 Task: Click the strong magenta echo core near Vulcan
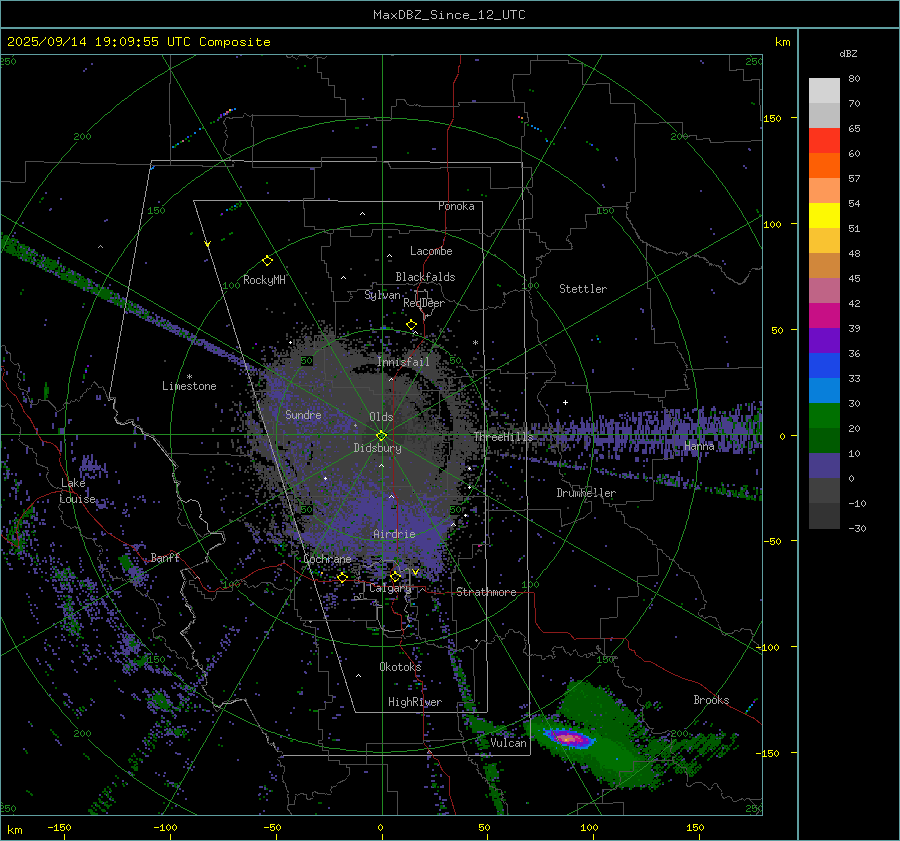click(568, 738)
